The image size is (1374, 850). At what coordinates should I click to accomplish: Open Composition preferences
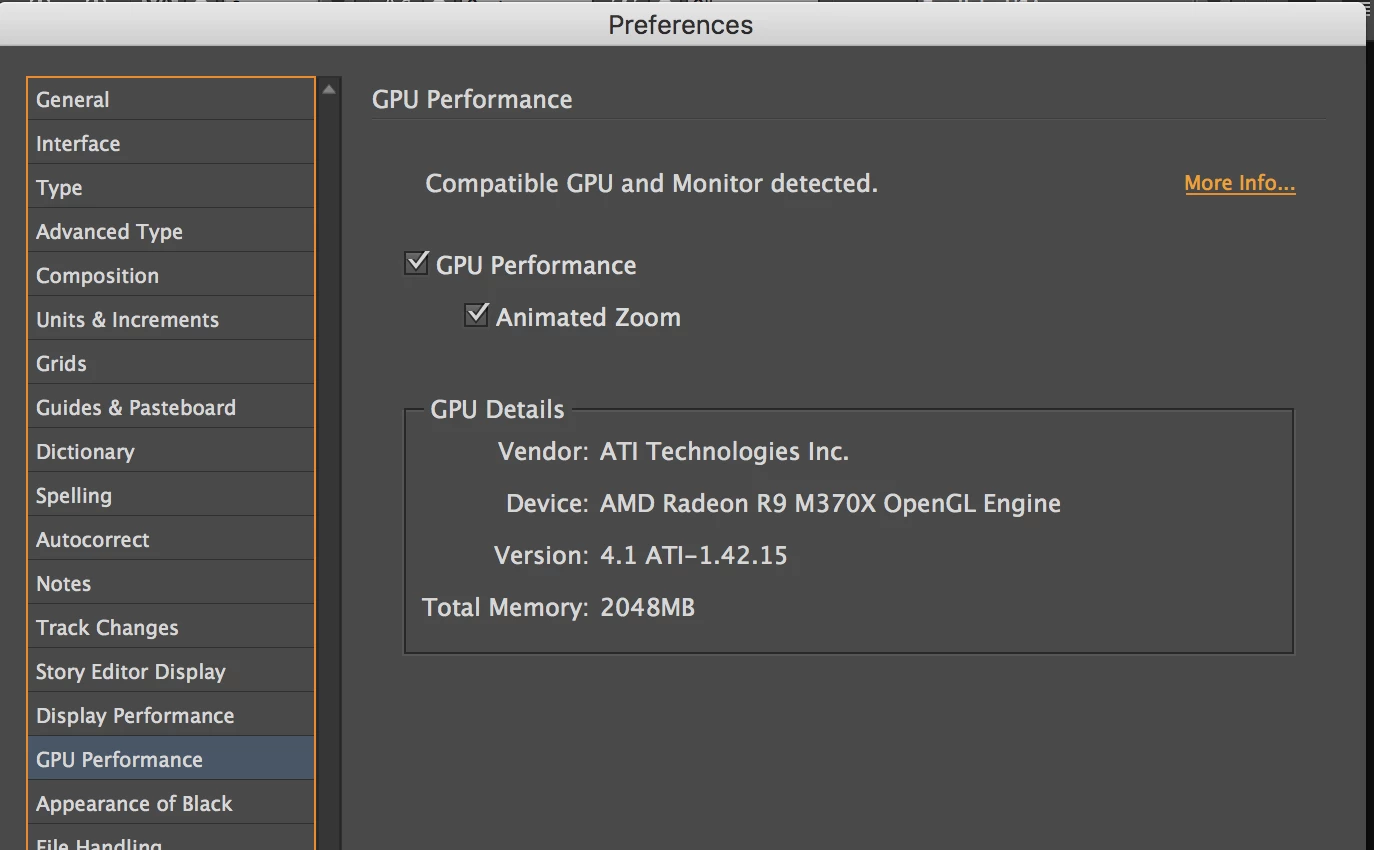click(97, 276)
